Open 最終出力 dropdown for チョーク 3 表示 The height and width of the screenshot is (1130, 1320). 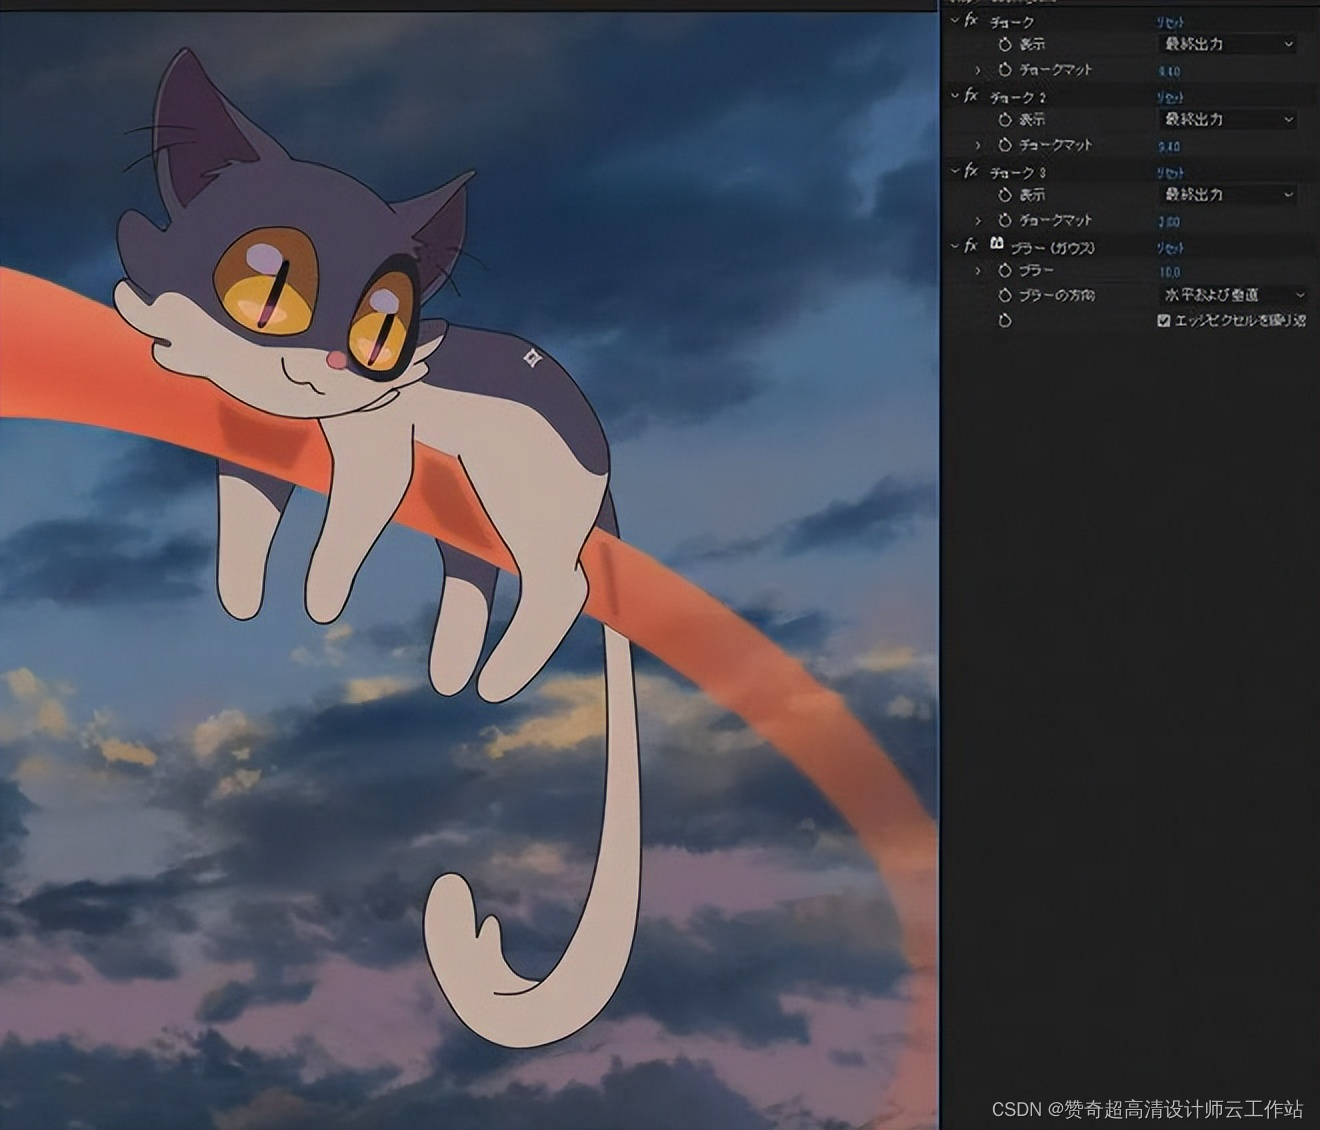(x=1228, y=195)
